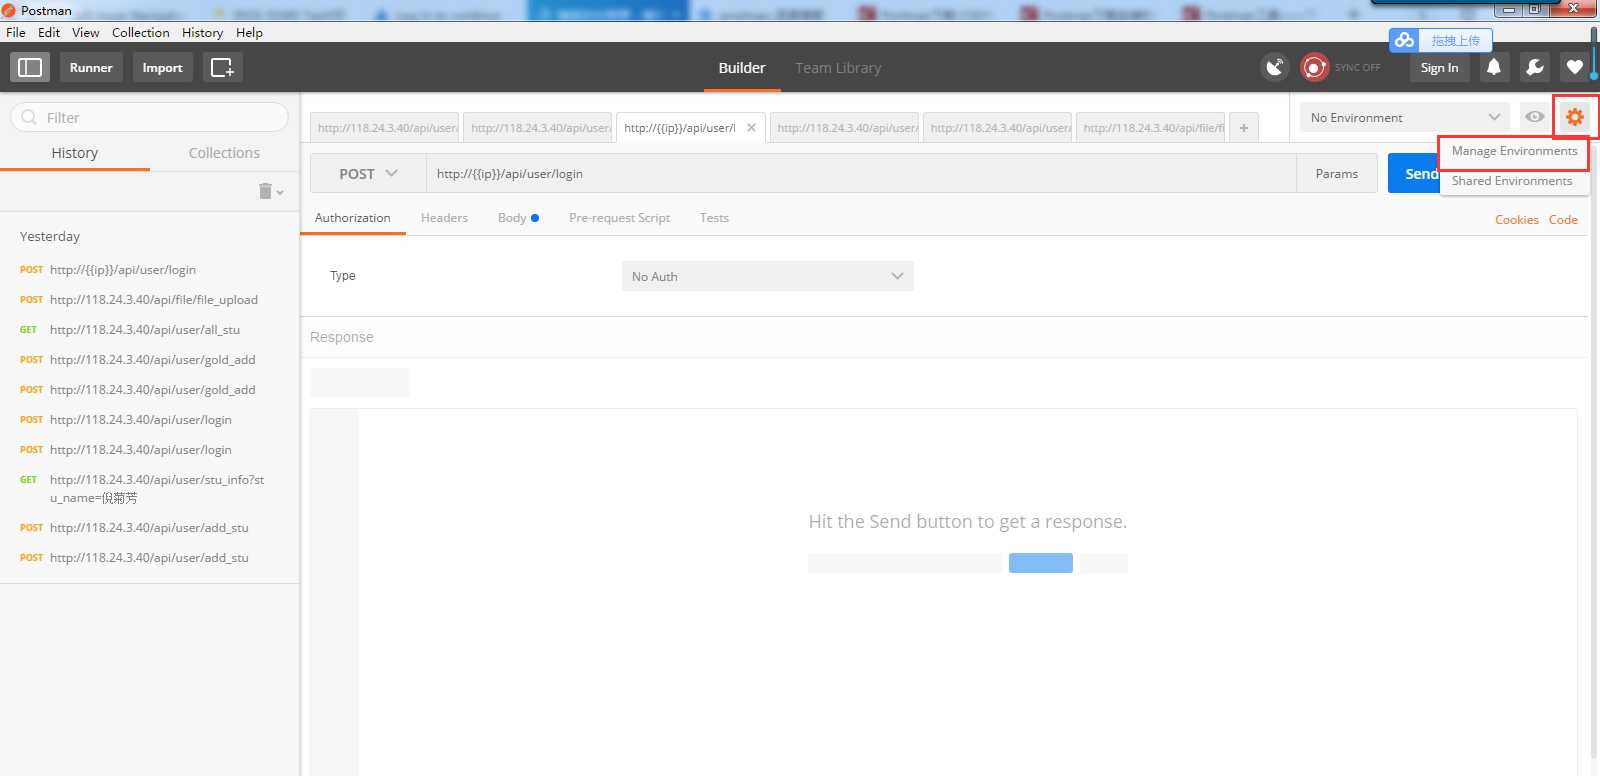Image resolution: width=1600 pixels, height=776 pixels.
Task: Open settings wrench icon
Action: tap(1534, 67)
